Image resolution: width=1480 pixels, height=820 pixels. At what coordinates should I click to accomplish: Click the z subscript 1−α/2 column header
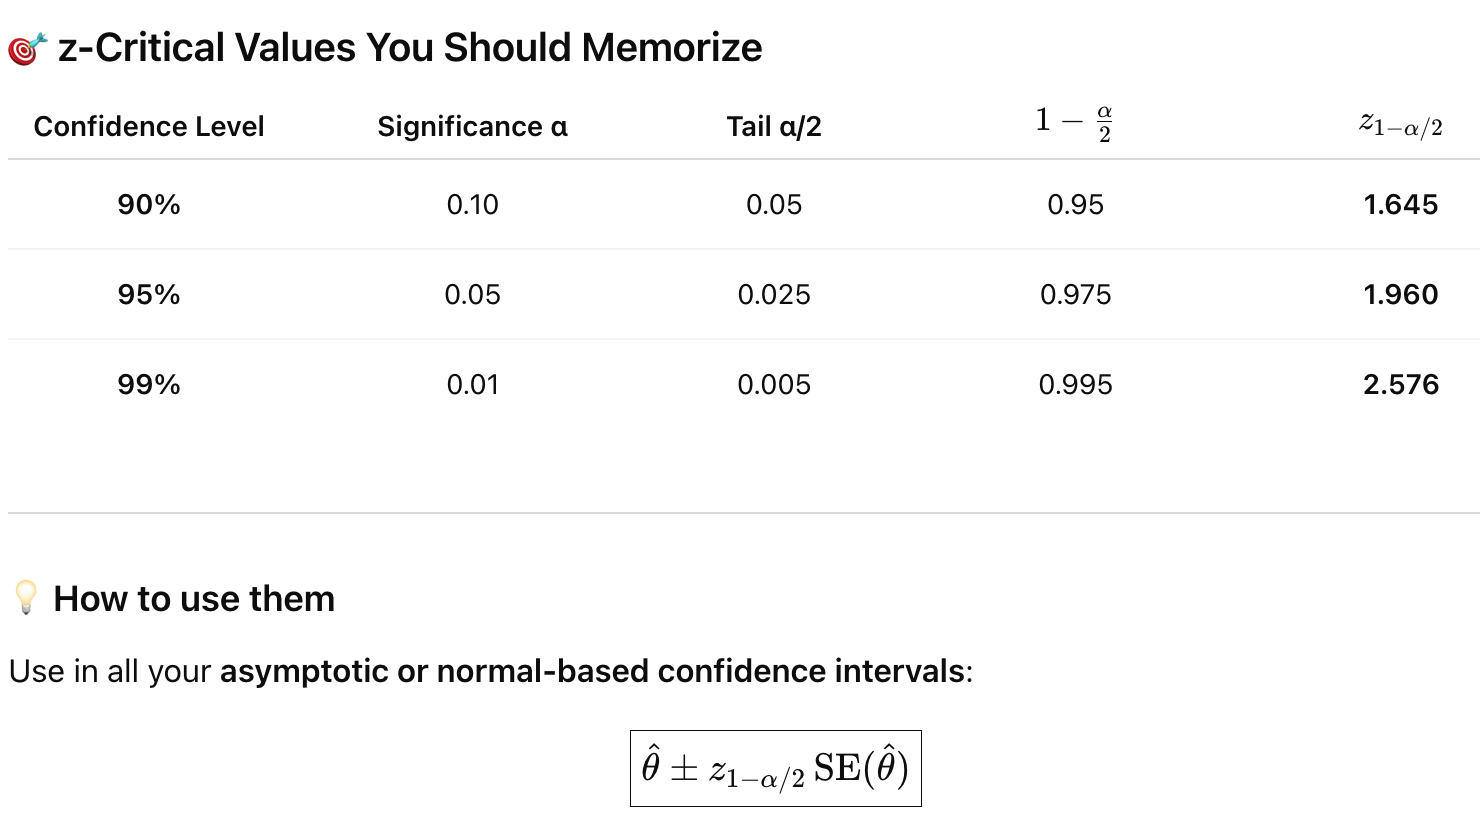[1400, 125]
